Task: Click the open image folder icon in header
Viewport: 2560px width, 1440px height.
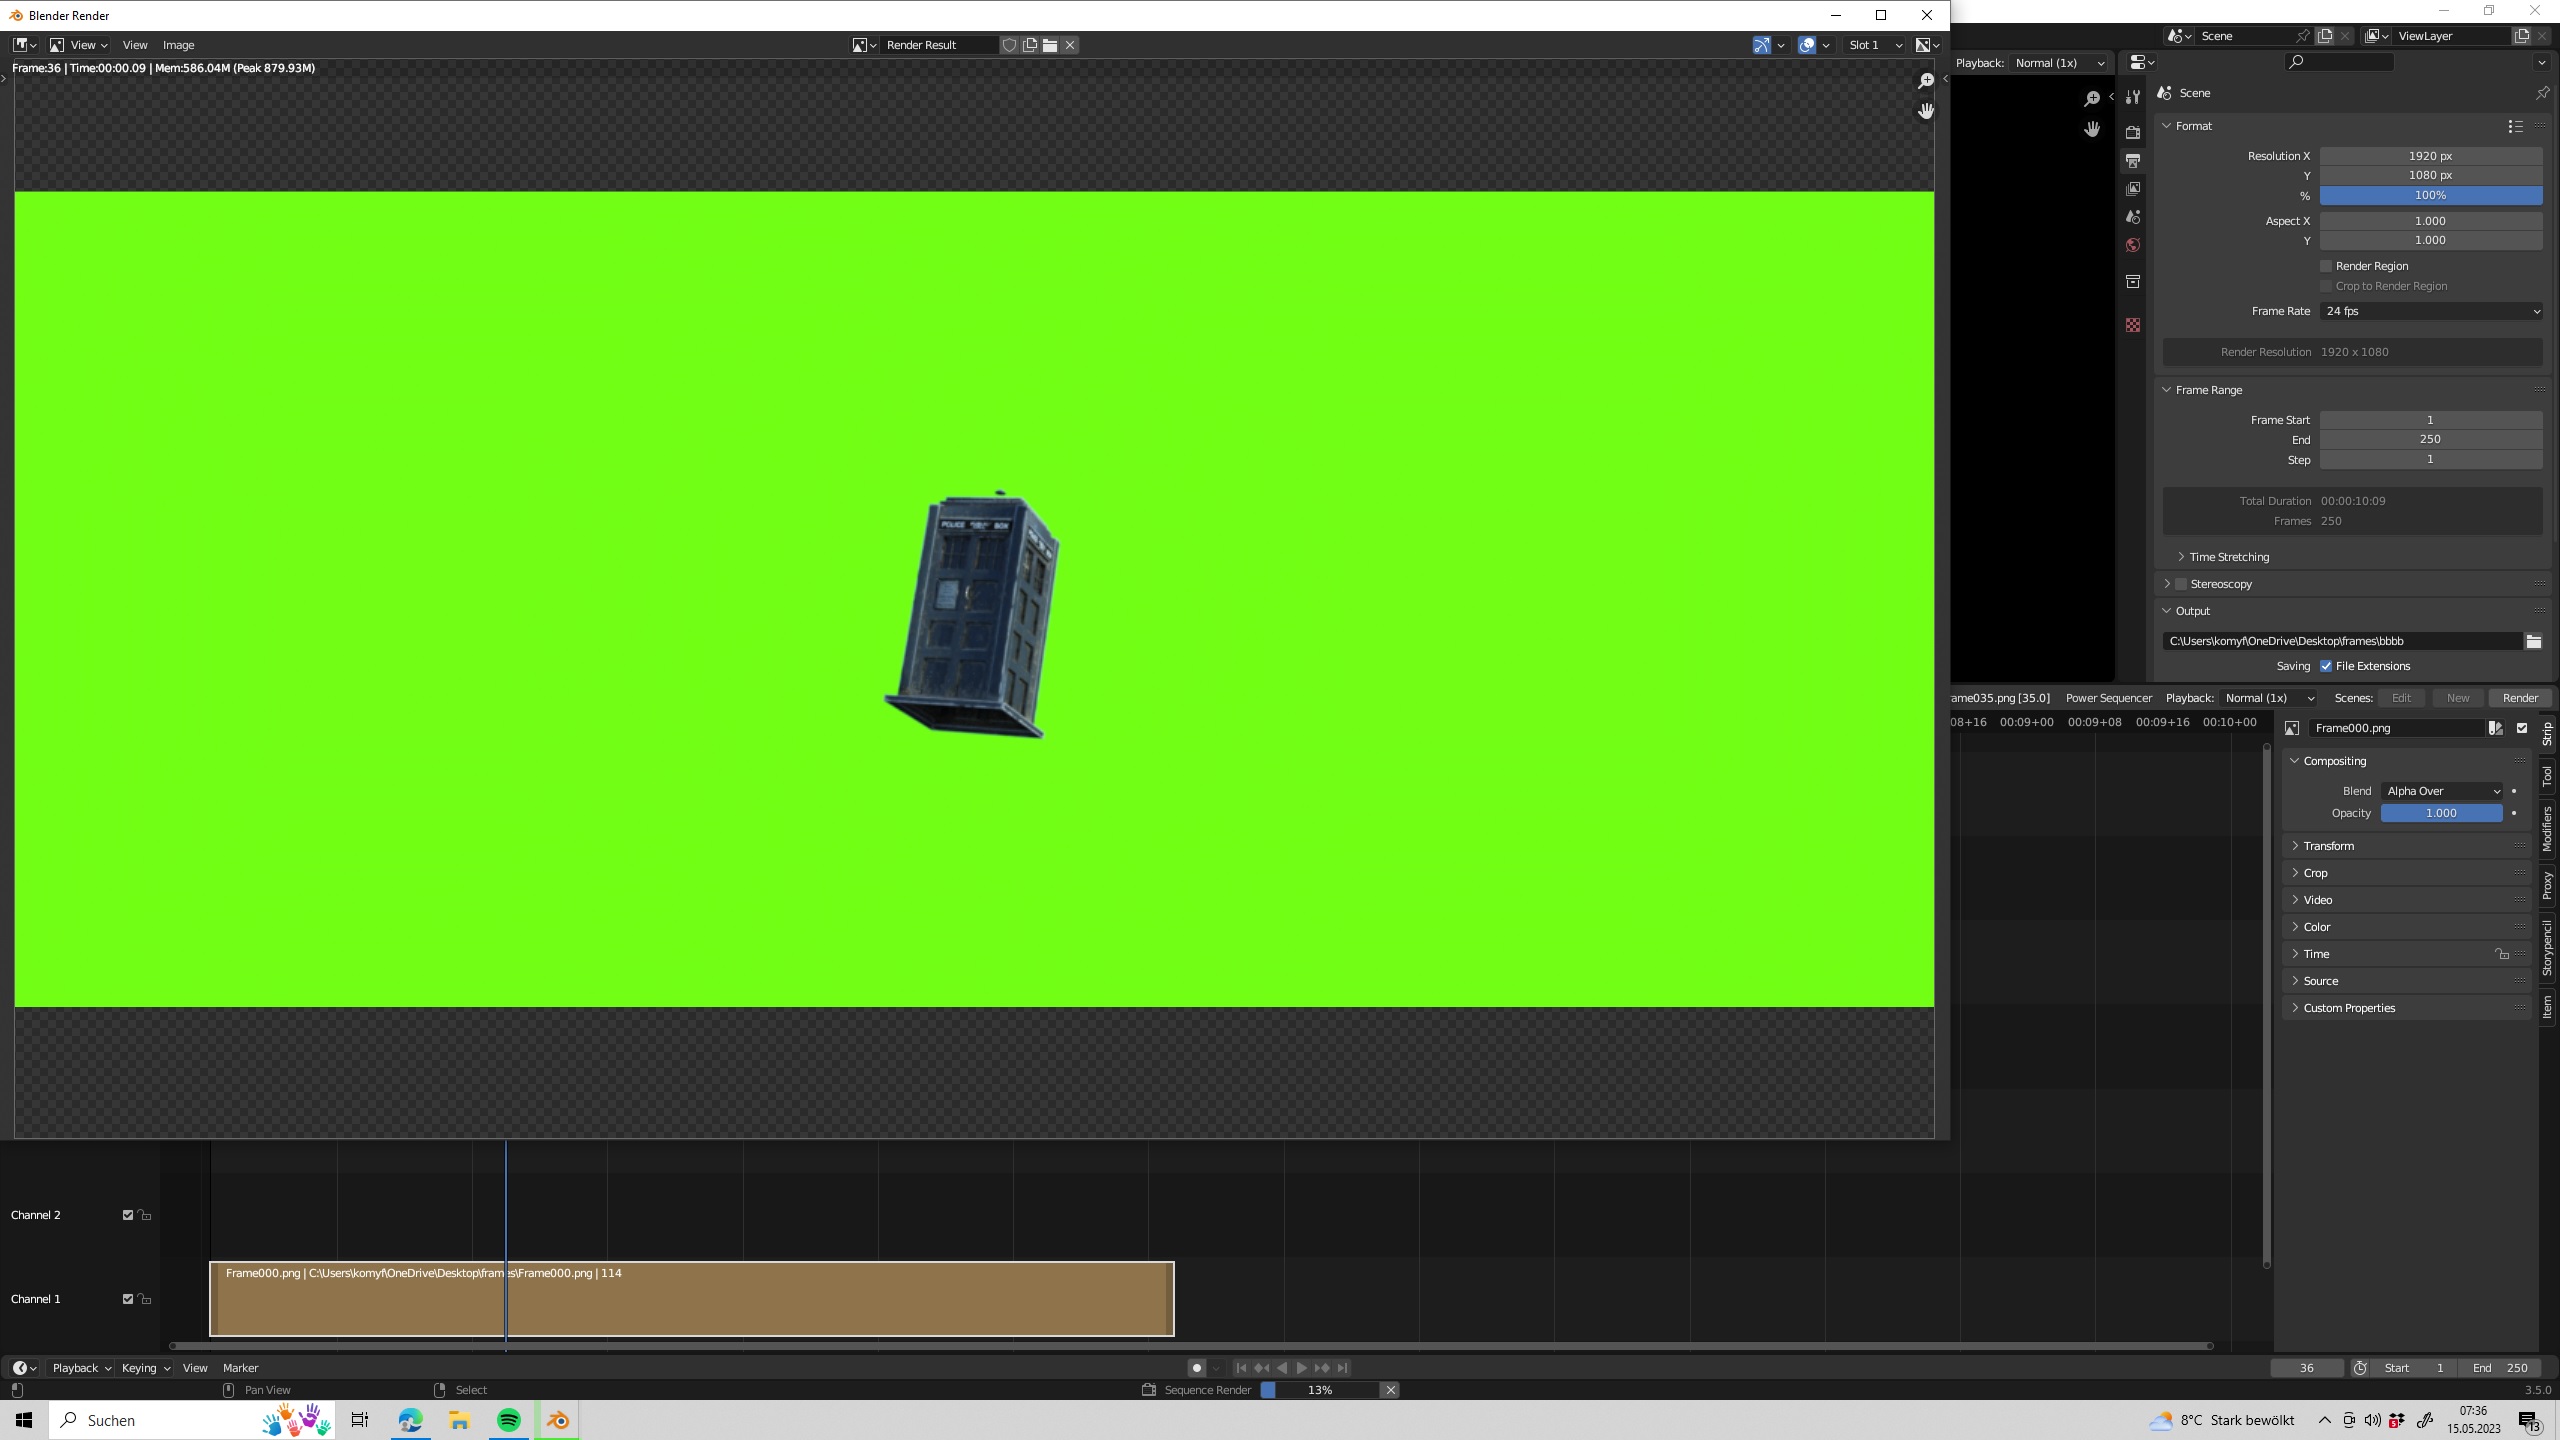Action: [x=1050, y=45]
